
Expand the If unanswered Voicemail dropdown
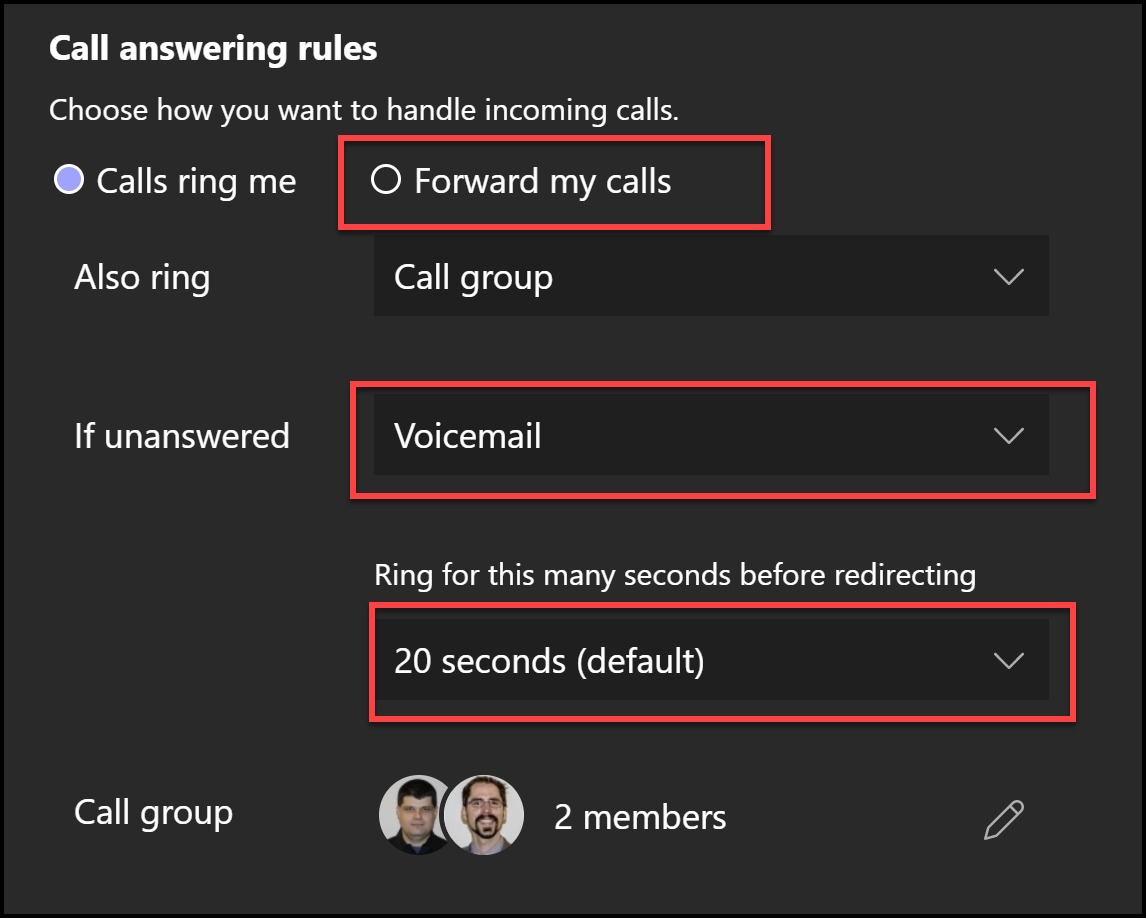click(x=711, y=435)
